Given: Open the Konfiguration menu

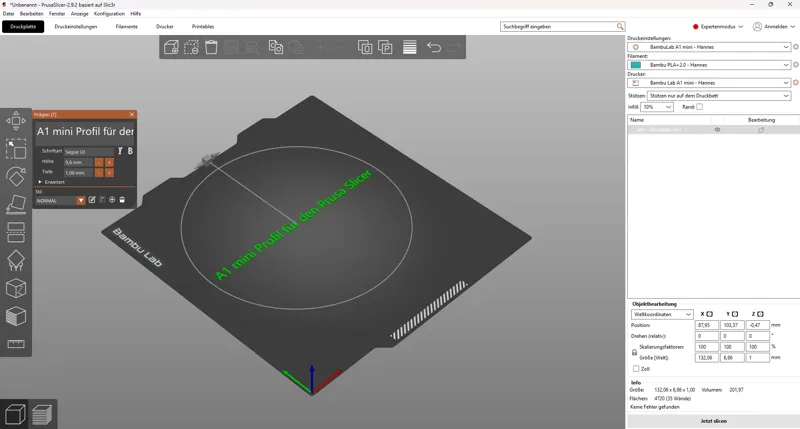Looking at the screenshot, I should pos(109,14).
